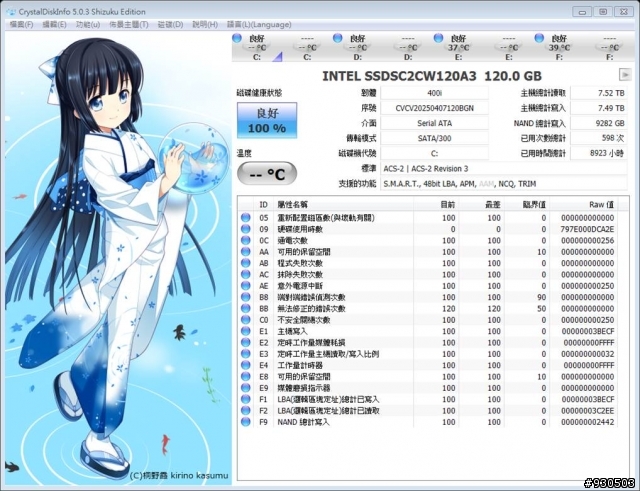The width and height of the screenshot is (640, 491).
Task: Click status orb for attribute AA 可用的保留空間
Action: click(x=245, y=252)
